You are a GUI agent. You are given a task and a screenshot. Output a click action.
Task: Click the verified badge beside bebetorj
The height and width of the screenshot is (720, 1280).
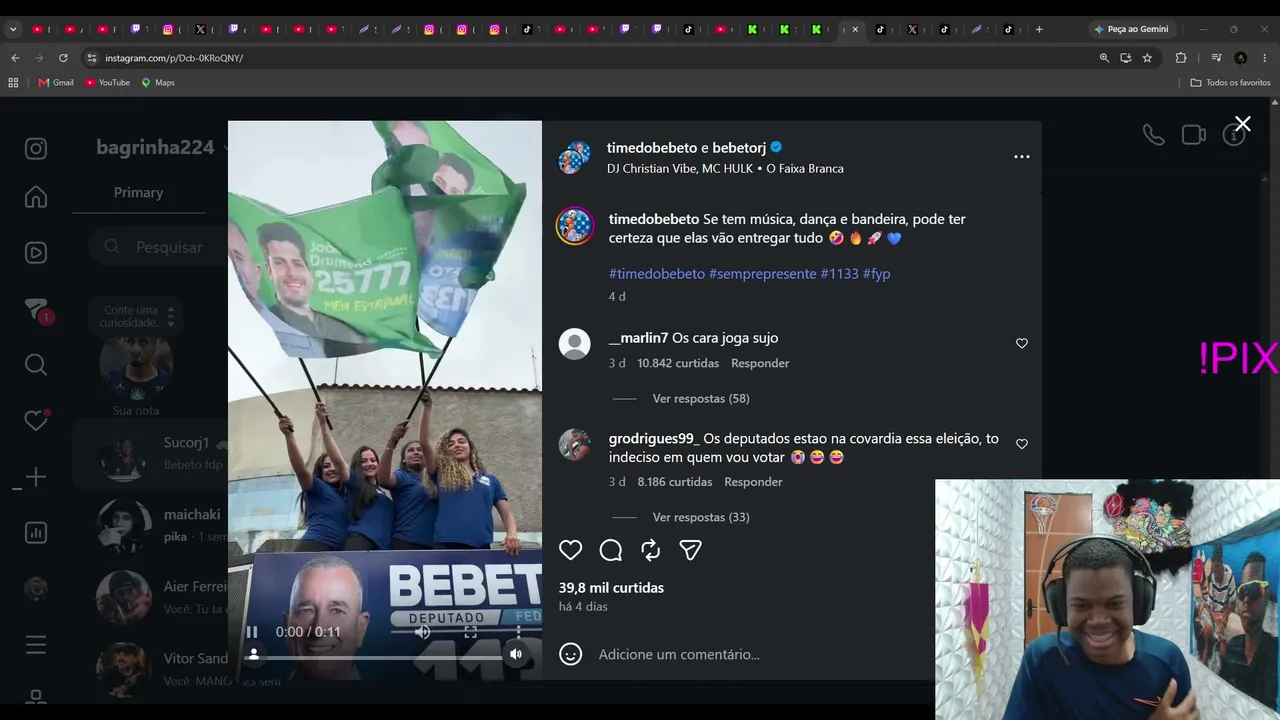click(x=776, y=148)
